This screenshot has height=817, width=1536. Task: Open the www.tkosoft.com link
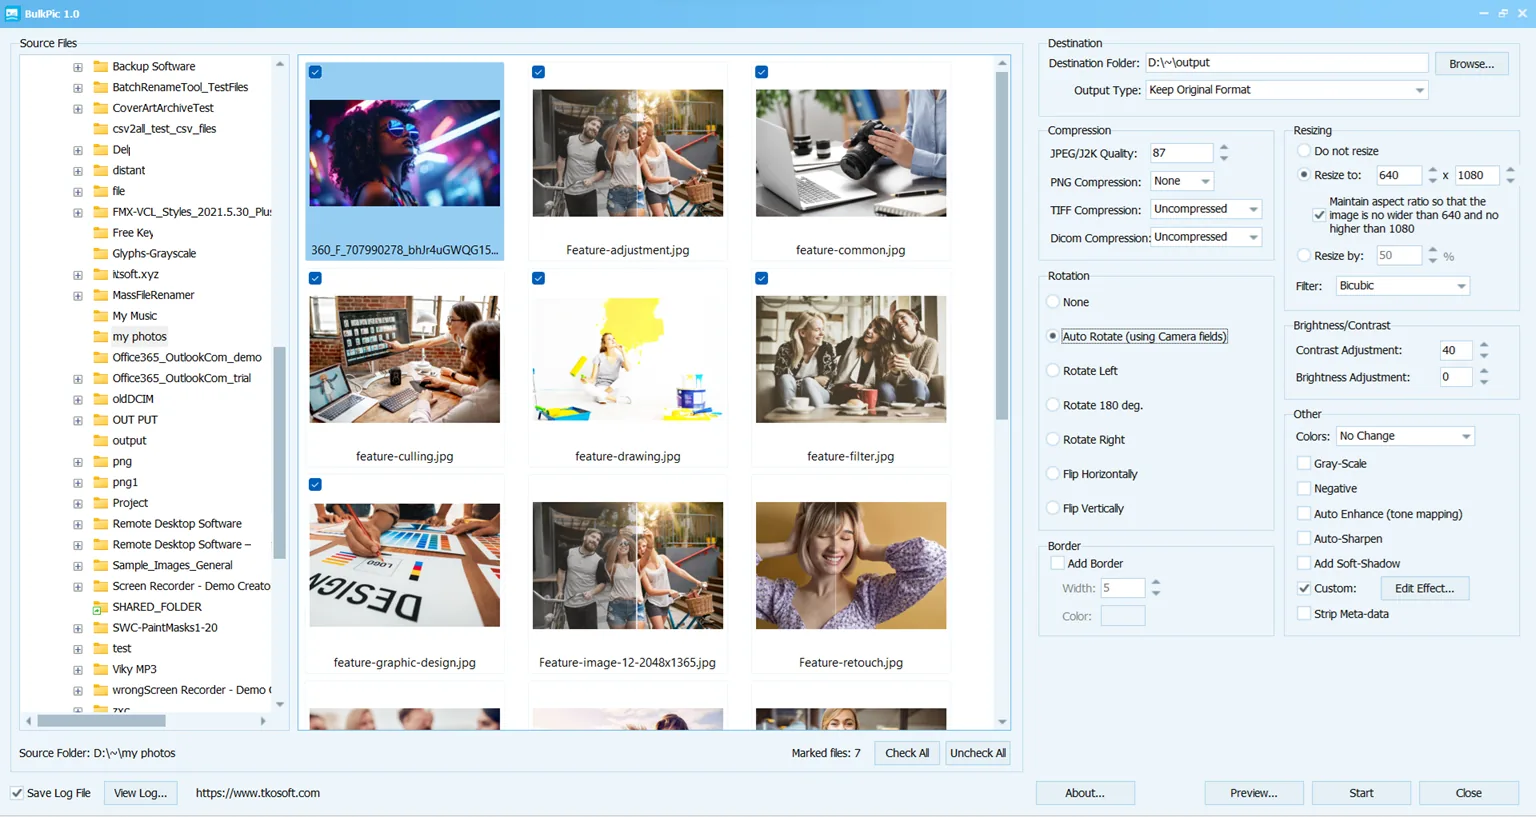coord(258,793)
